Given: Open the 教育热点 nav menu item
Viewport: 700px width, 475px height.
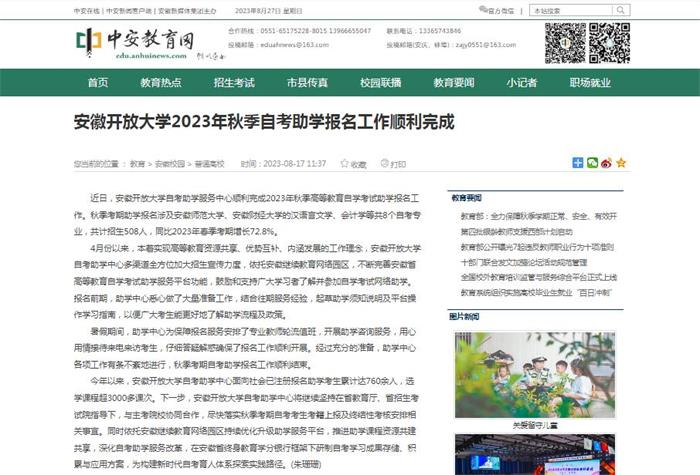Looking at the screenshot, I should click(x=161, y=83).
